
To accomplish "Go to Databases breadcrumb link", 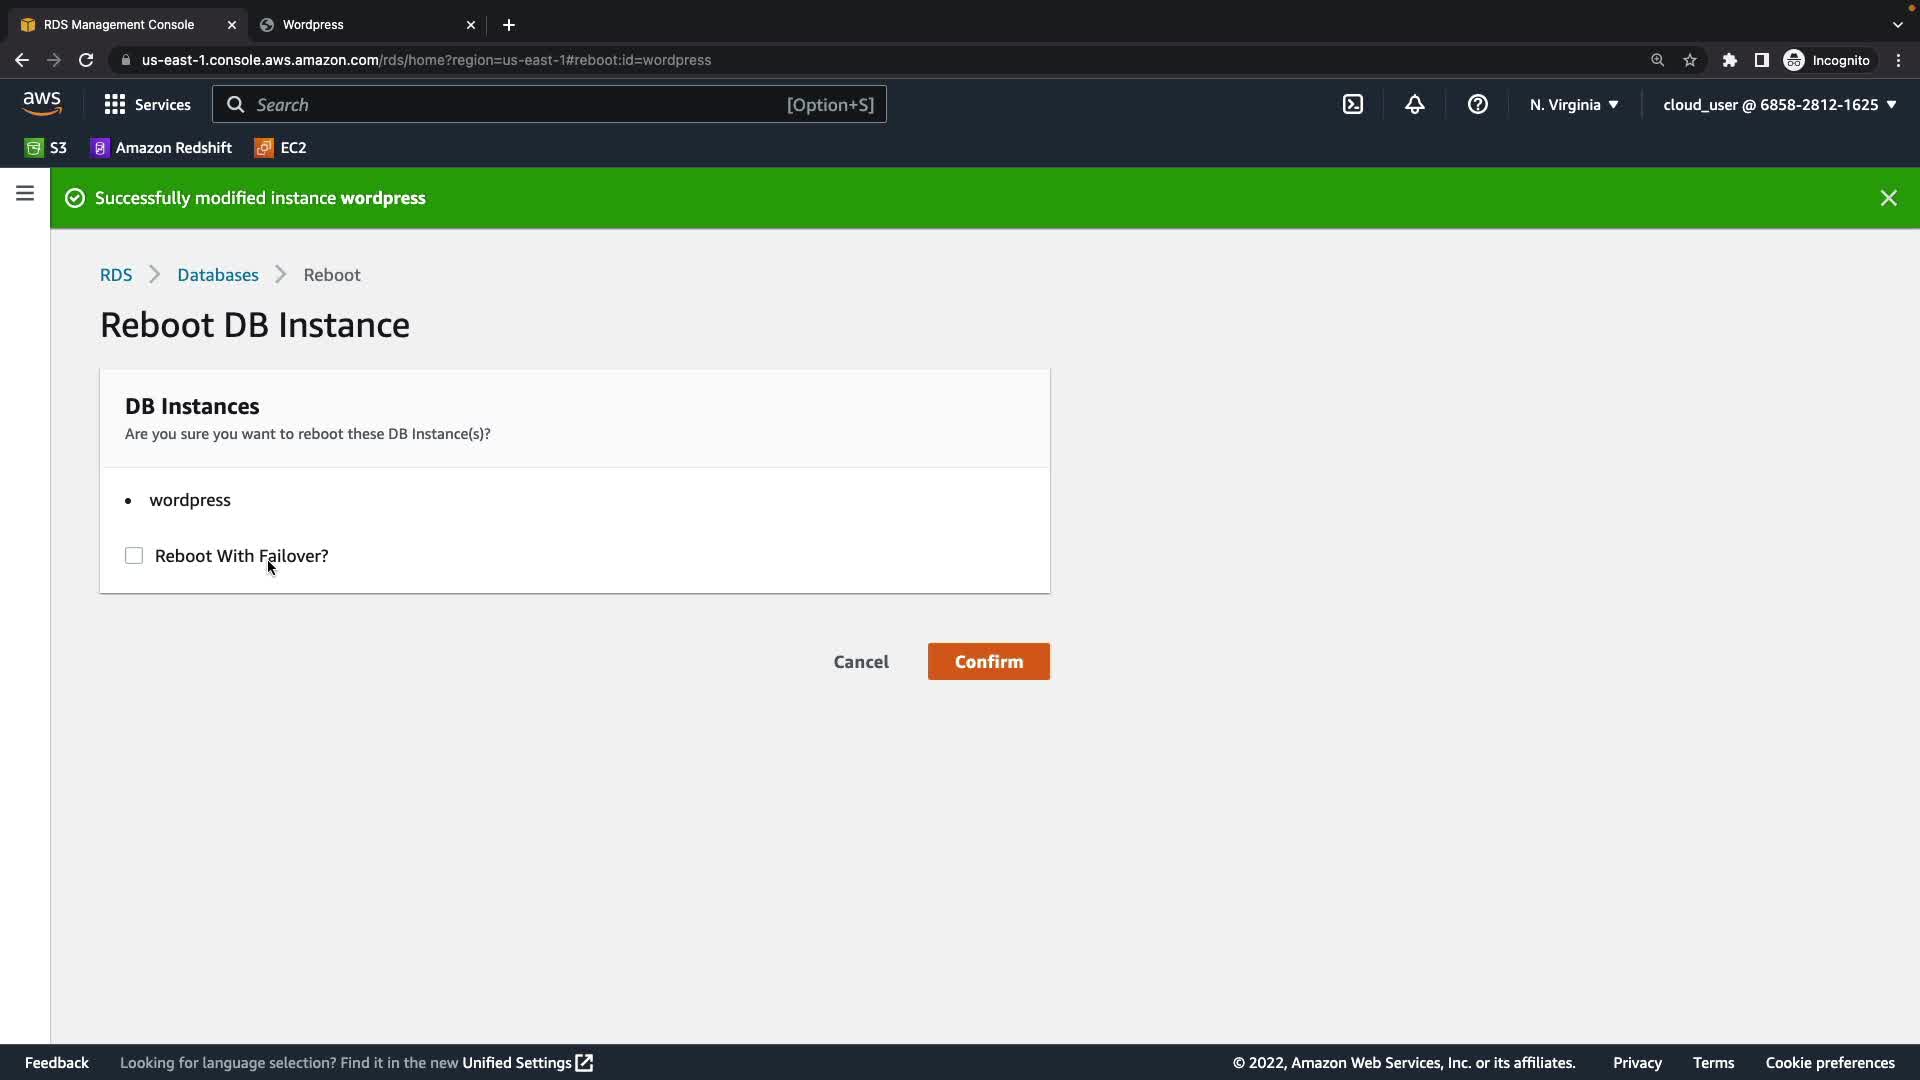I will 217,275.
